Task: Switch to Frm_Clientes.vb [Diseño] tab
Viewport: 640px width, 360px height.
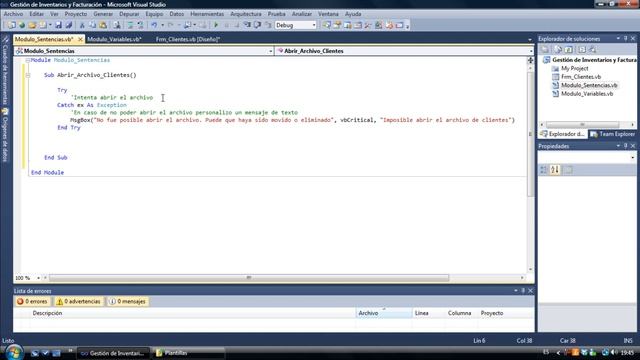Action: (x=188, y=39)
